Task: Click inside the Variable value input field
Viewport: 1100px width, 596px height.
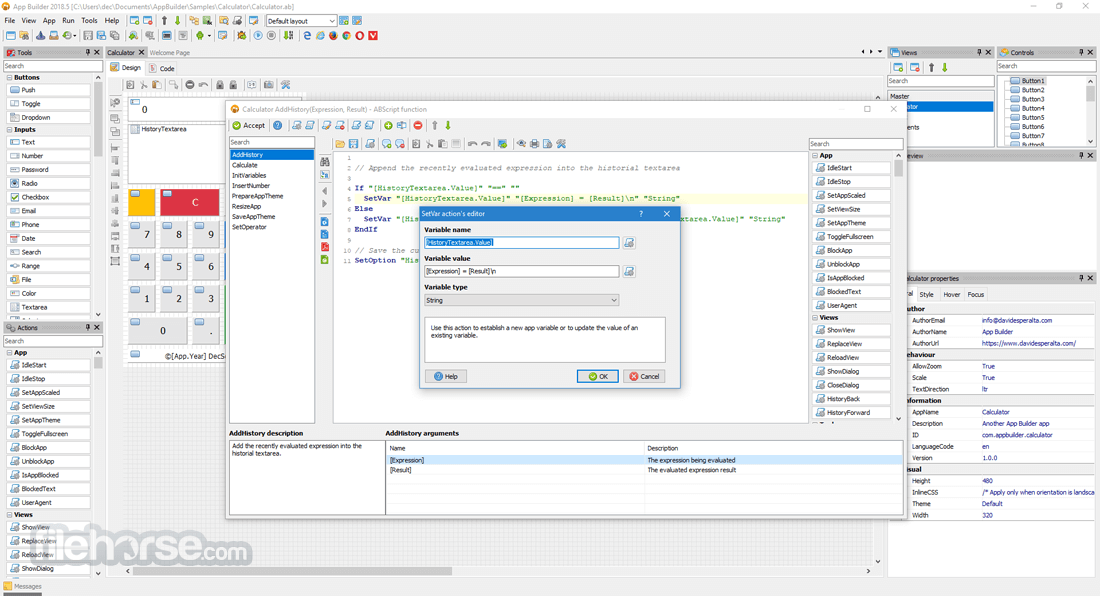Action: point(521,271)
